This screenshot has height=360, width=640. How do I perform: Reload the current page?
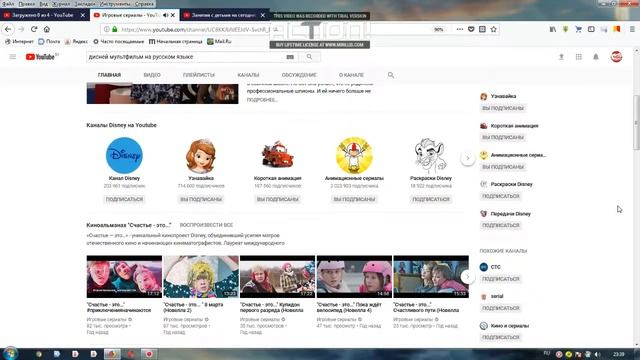pyautogui.click(x=34, y=29)
